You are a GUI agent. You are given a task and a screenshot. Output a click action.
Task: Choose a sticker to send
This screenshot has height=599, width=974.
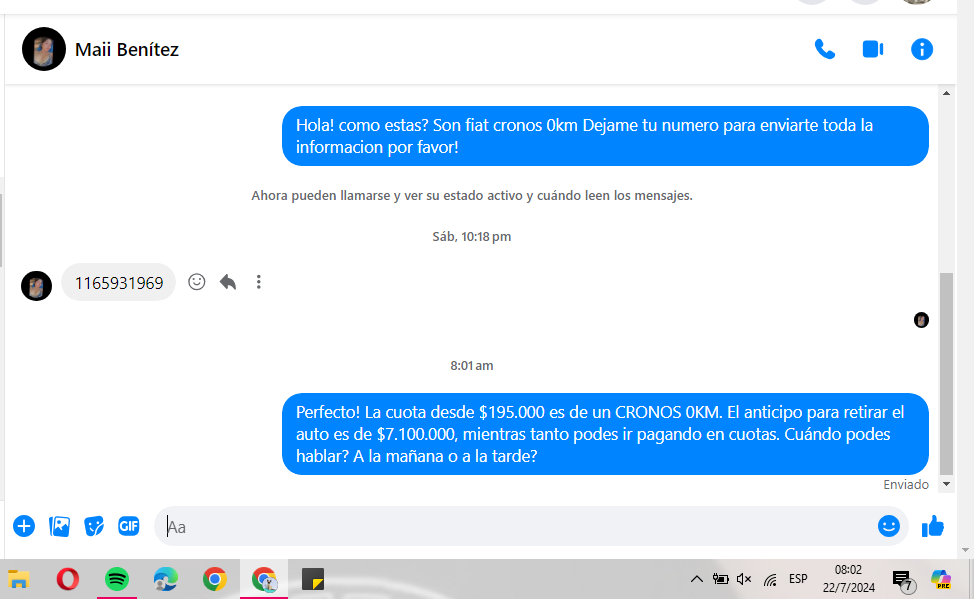(x=94, y=526)
